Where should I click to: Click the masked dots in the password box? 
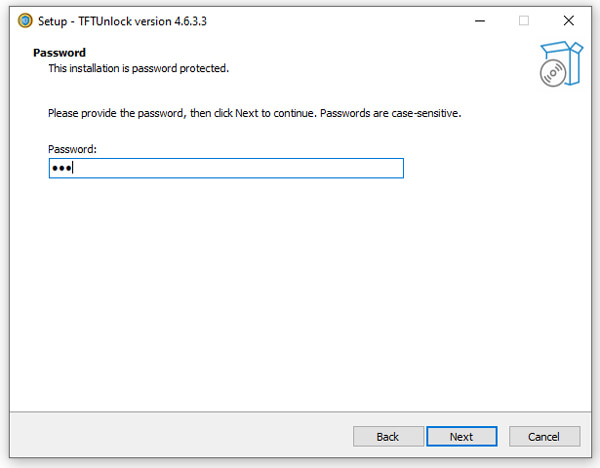(62, 168)
